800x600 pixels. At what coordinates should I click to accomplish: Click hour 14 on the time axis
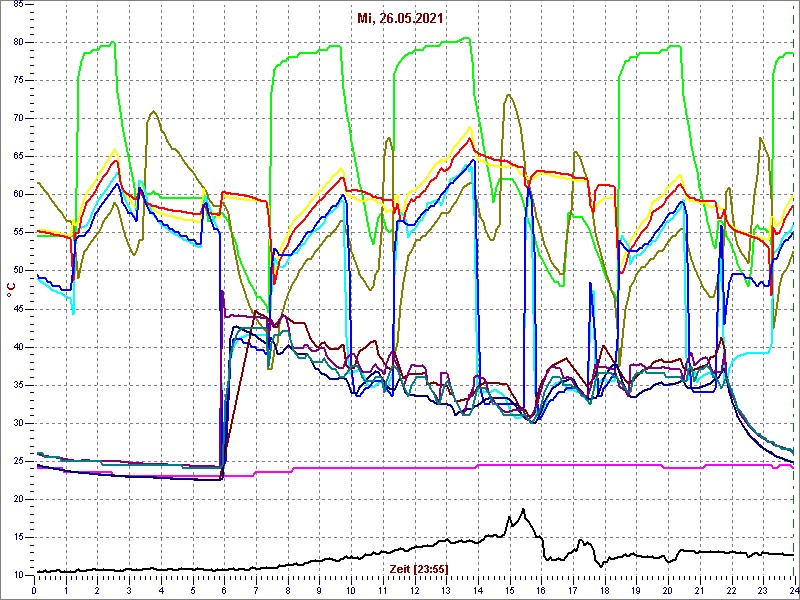click(x=477, y=590)
